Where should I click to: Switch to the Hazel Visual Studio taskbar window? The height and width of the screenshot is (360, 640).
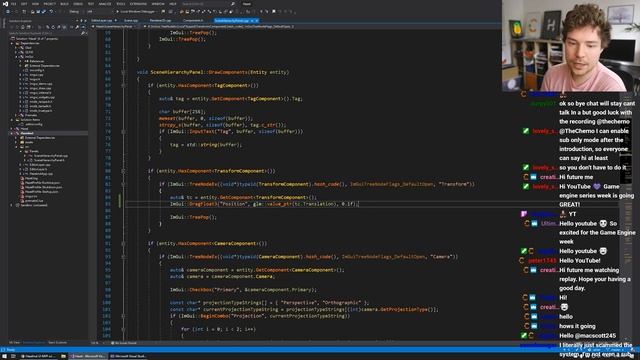[87, 356]
